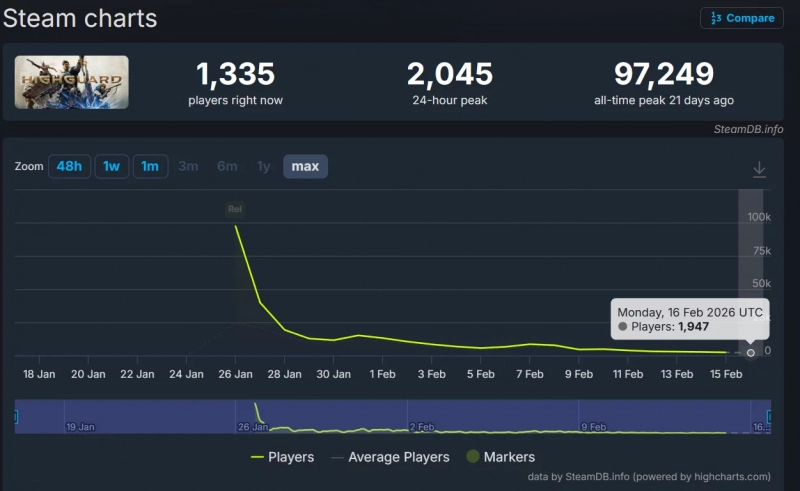Select the max zoom option
800x491 pixels.
click(x=305, y=166)
